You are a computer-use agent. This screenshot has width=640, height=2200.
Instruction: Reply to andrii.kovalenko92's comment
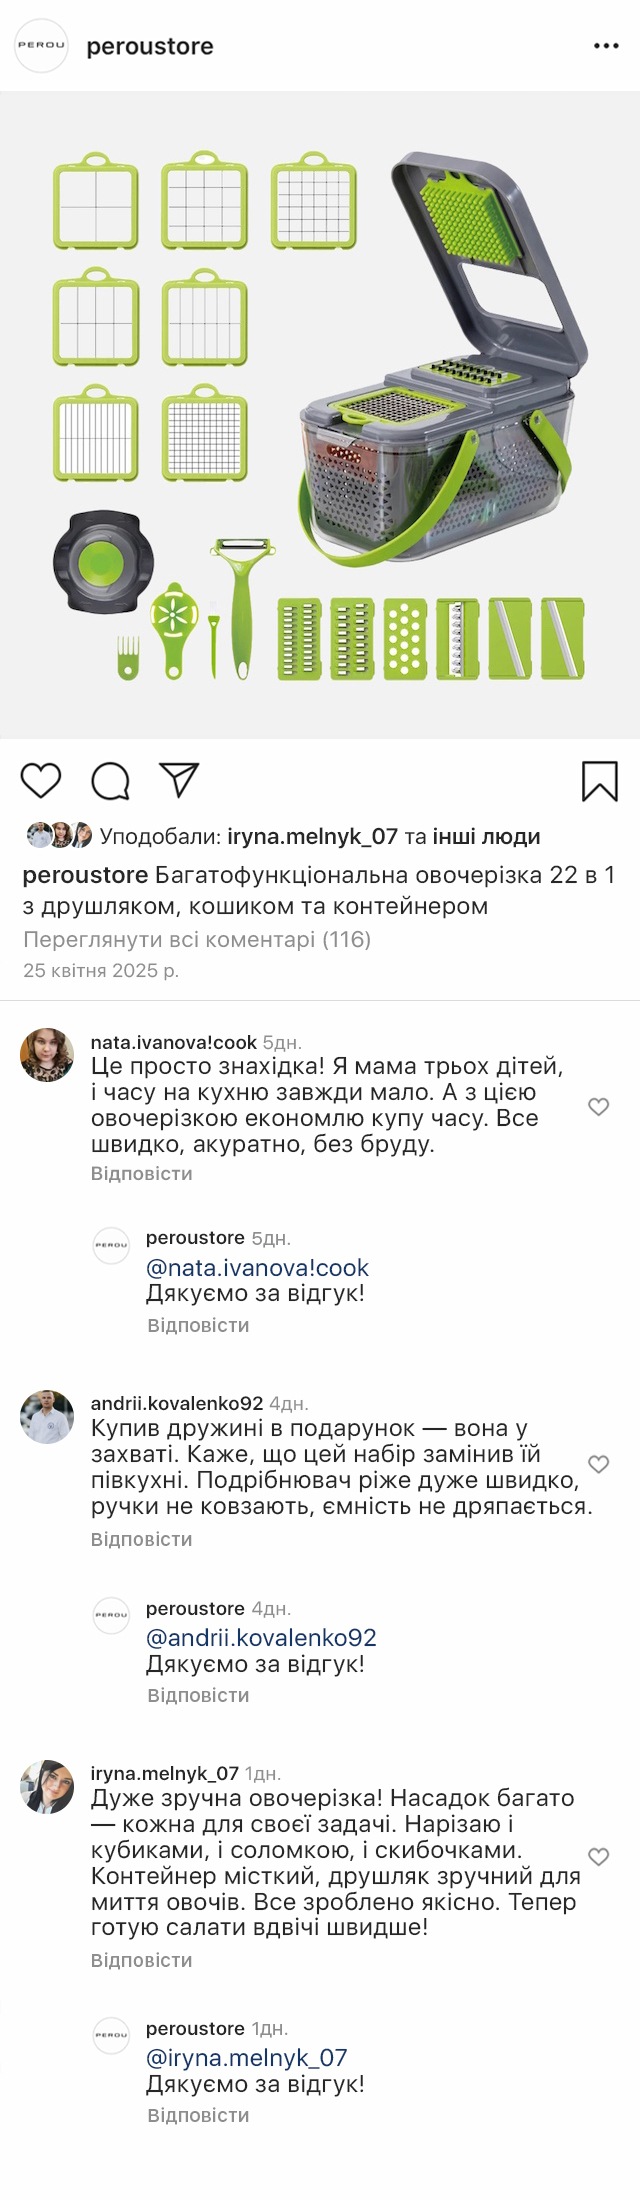point(141,1539)
